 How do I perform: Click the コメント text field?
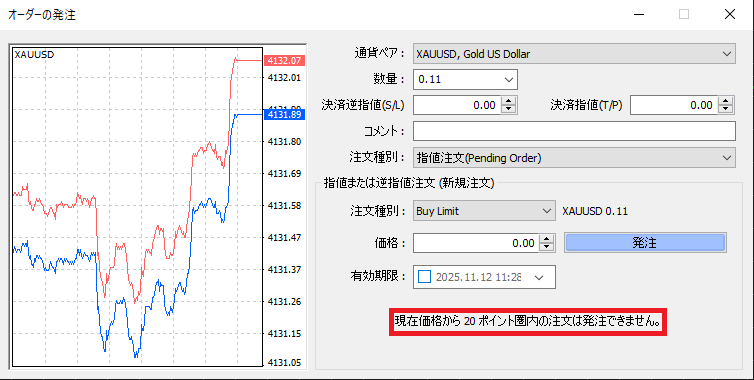[574, 131]
